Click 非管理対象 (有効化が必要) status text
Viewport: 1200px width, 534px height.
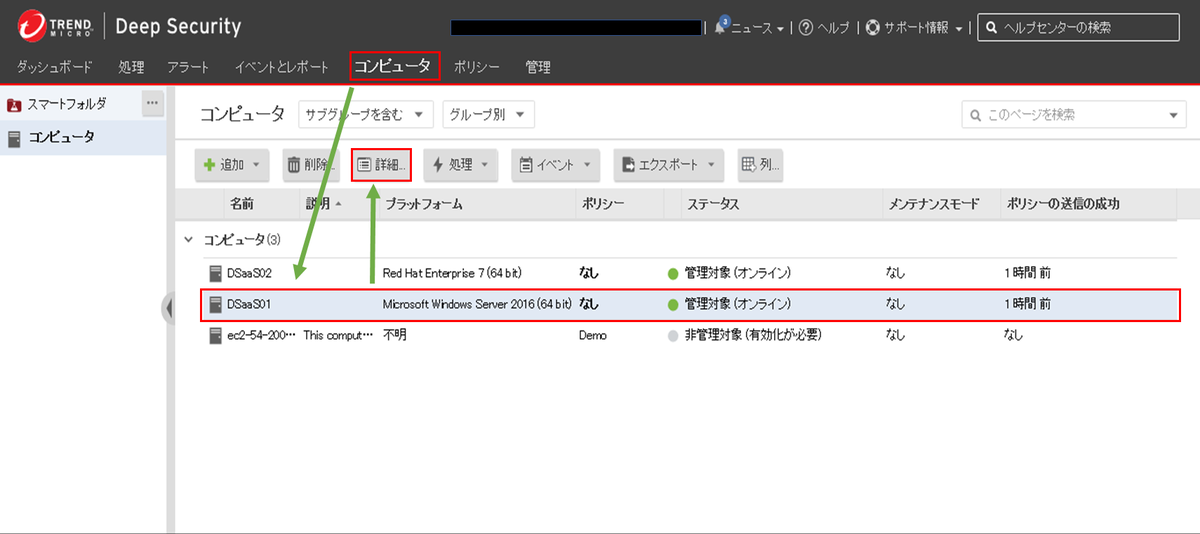tap(753, 336)
